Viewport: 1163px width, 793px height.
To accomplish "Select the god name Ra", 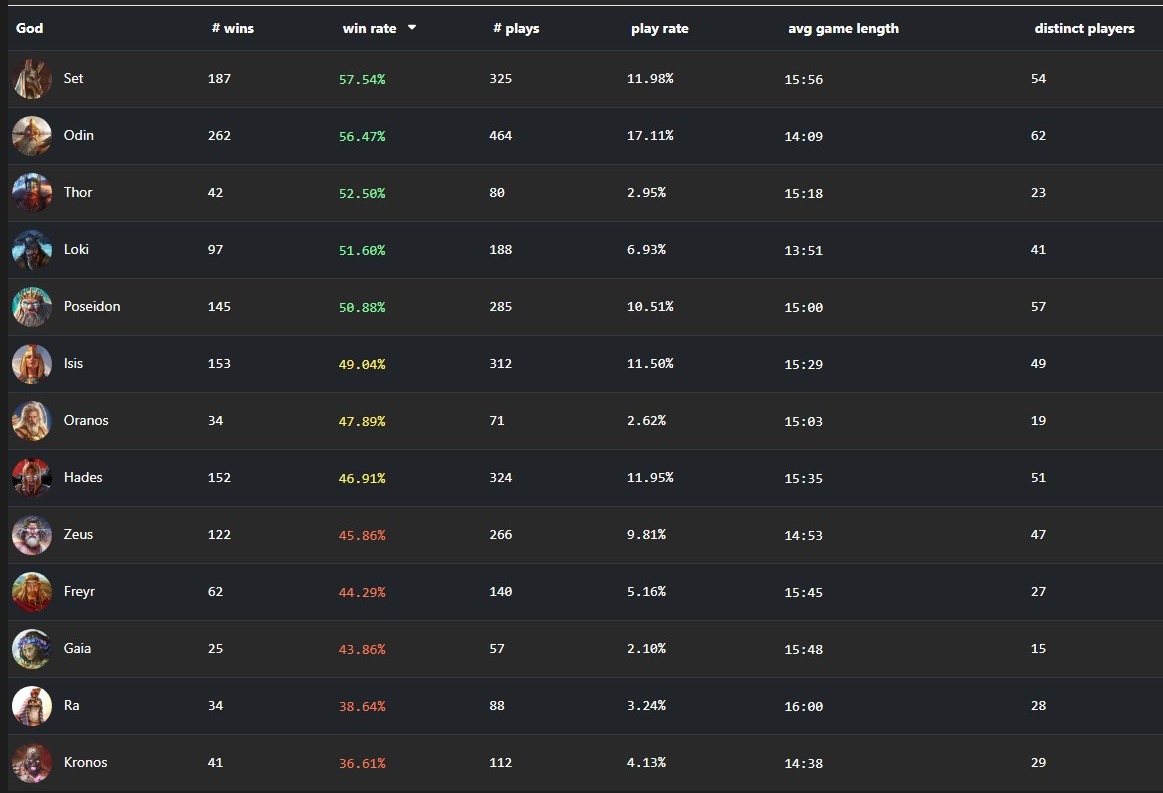I will [71, 705].
